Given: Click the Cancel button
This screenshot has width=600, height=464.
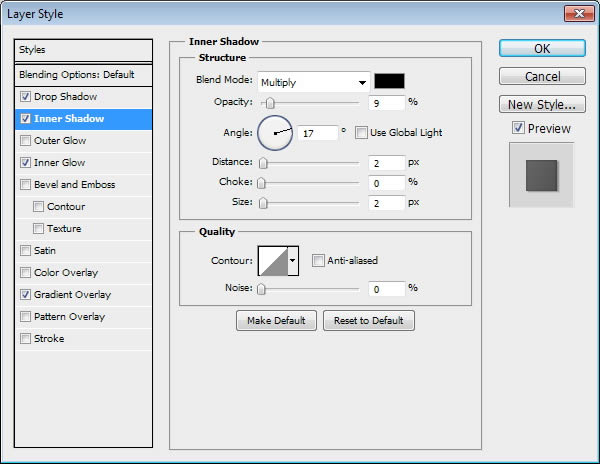Looking at the screenshot, I should 542,77.
